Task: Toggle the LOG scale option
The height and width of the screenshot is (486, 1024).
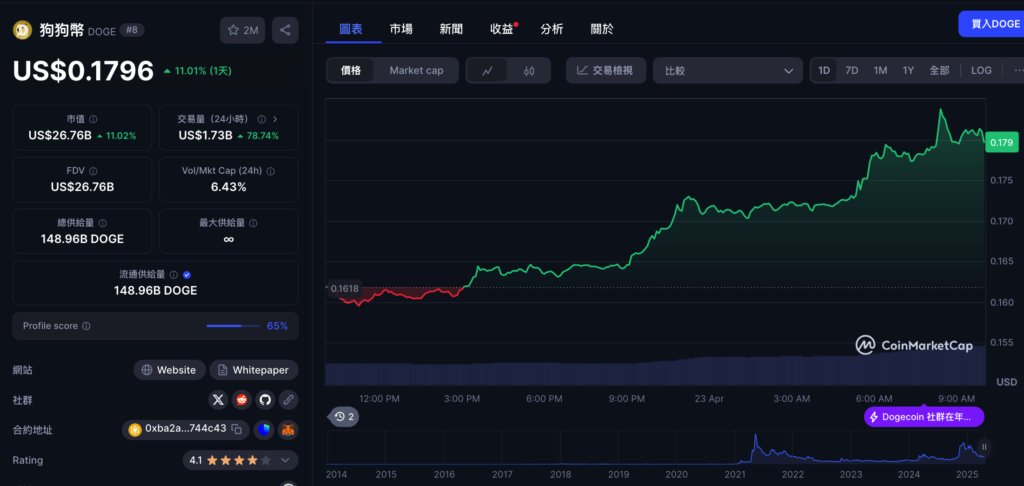Action: coord(981,71)
